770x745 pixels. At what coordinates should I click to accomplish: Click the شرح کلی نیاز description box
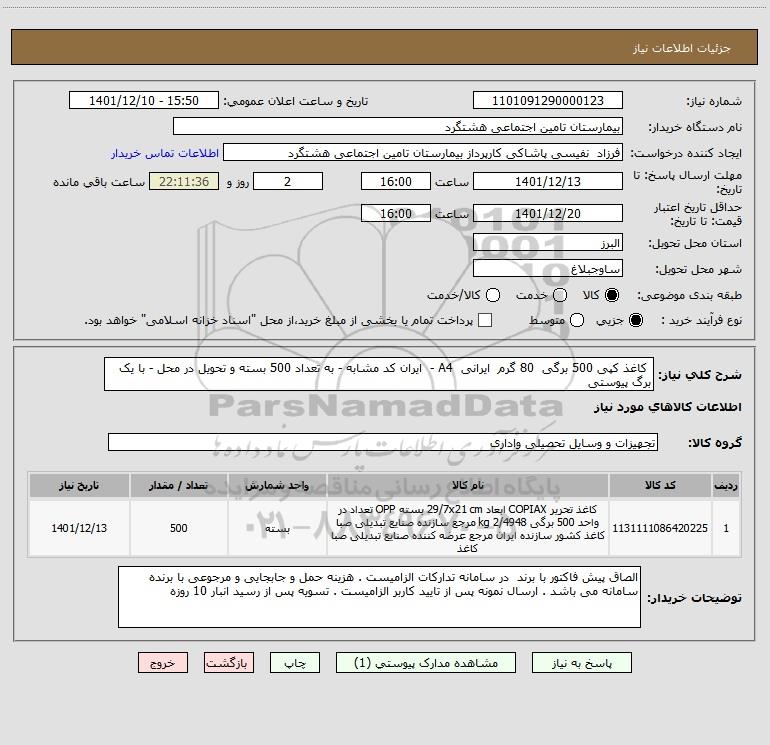pos(379,374)
